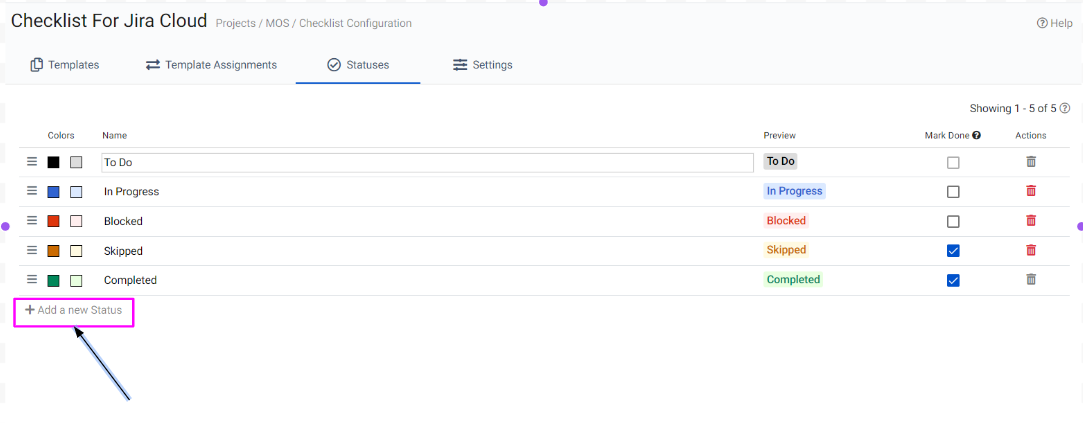1083x423 pixels.
Task: Enable Mark Done for To Do status
Action: [x=953, y=162]
